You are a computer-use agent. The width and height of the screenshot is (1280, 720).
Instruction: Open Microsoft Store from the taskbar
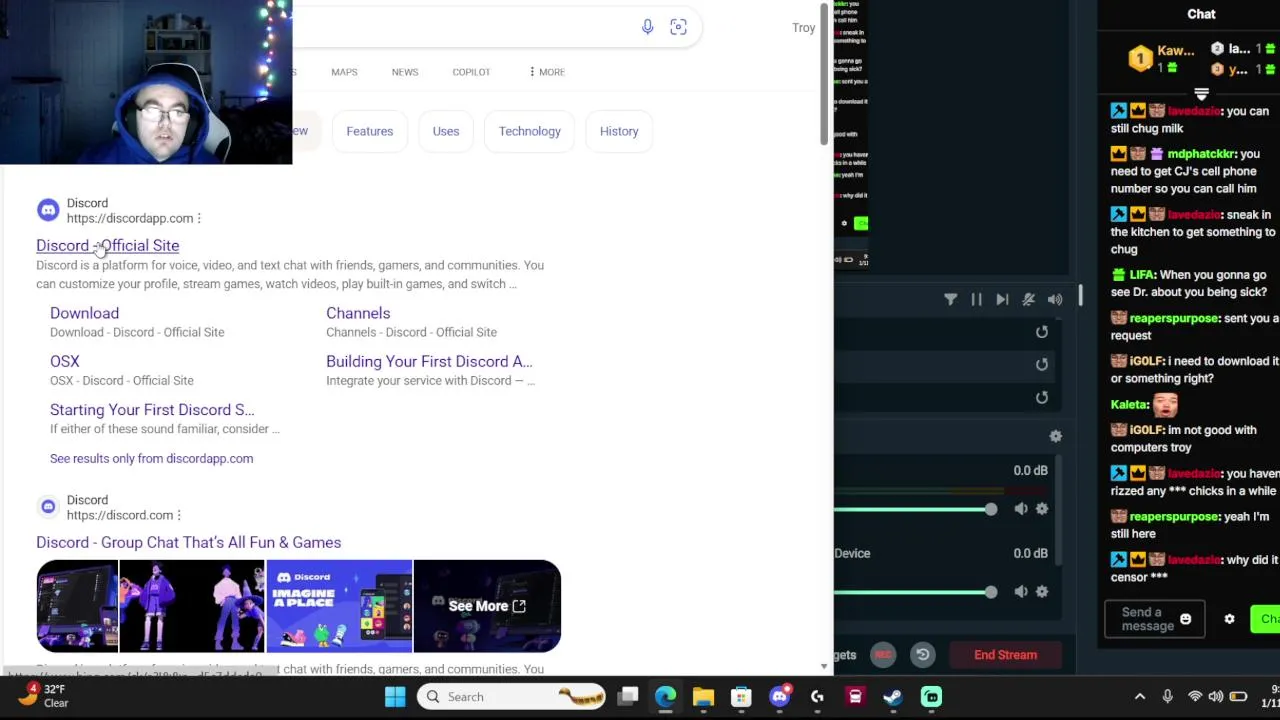tap(741, 697)
